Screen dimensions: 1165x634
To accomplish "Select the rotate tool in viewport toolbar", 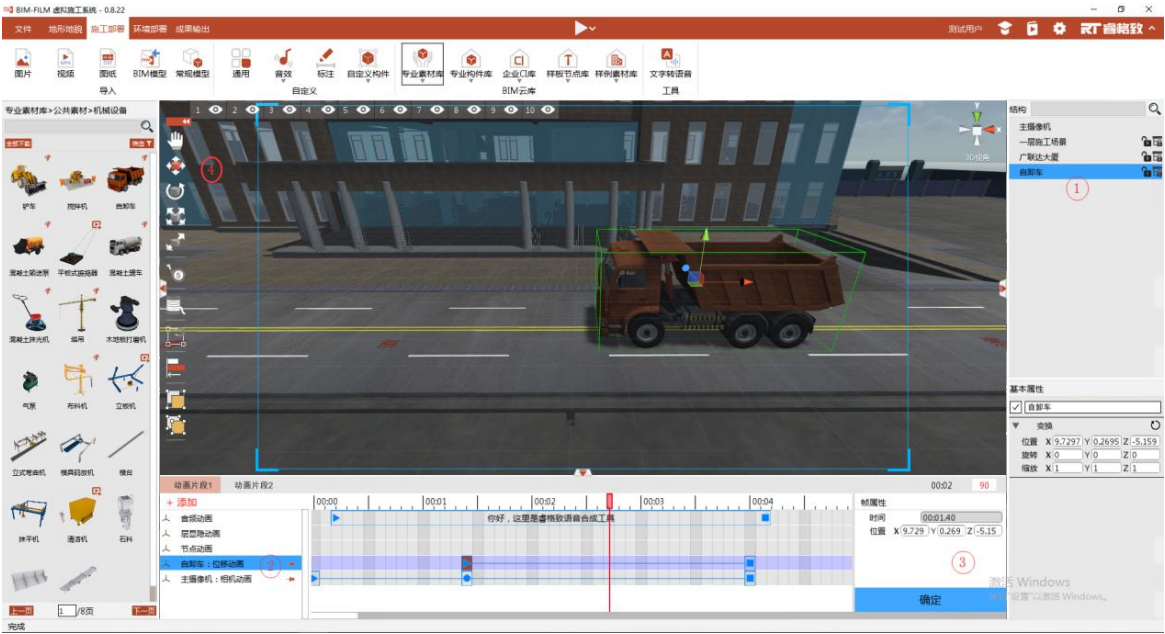I will (175, 191).
